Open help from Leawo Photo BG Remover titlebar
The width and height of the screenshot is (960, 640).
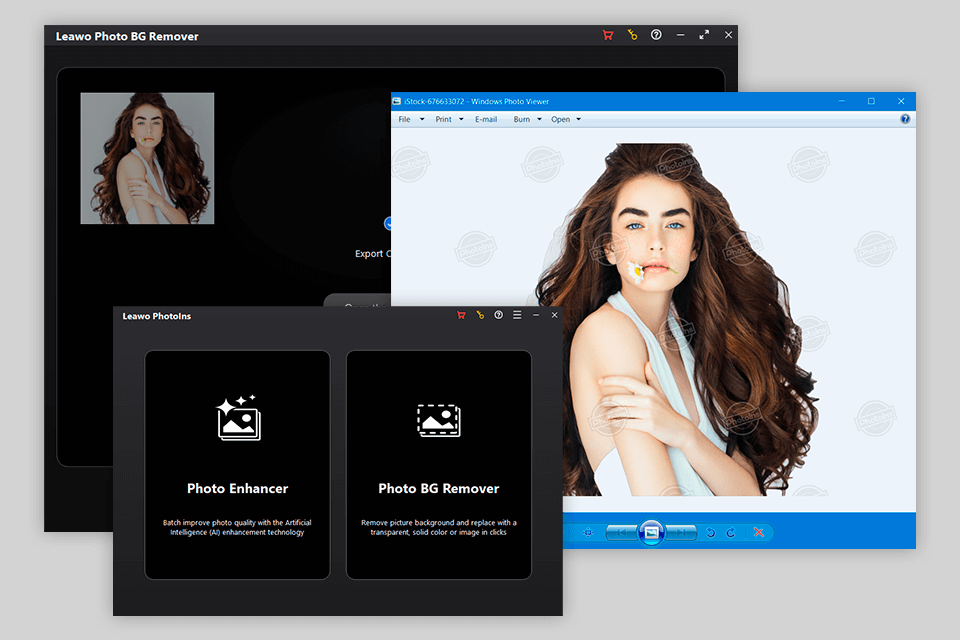[656, 34]
